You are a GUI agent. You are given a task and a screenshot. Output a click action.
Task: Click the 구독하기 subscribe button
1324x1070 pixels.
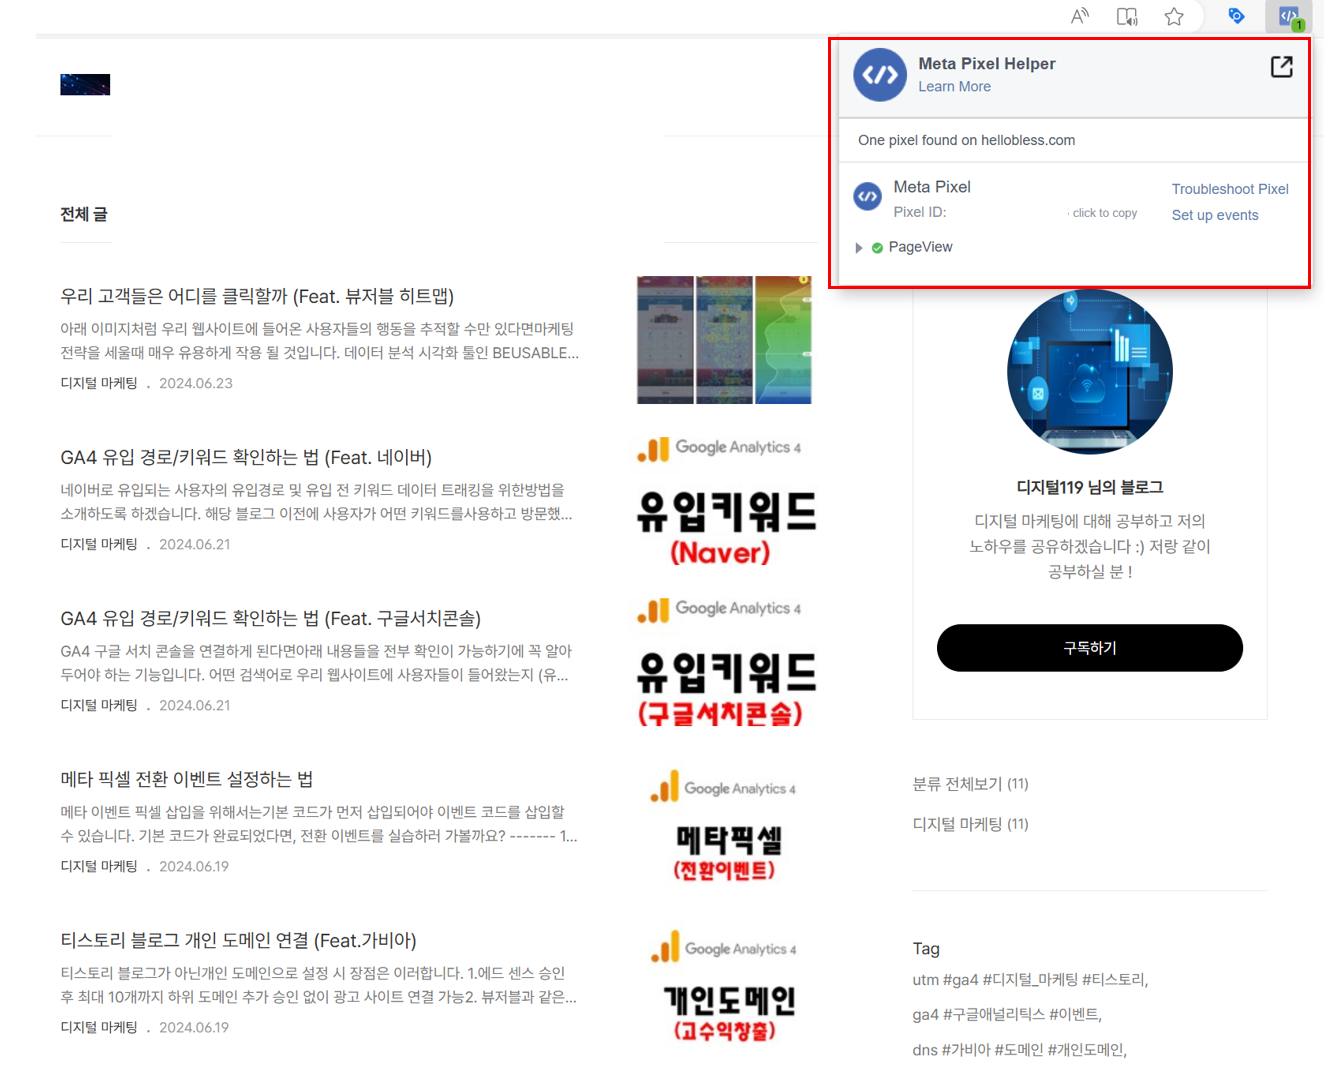click(1089, 648)
